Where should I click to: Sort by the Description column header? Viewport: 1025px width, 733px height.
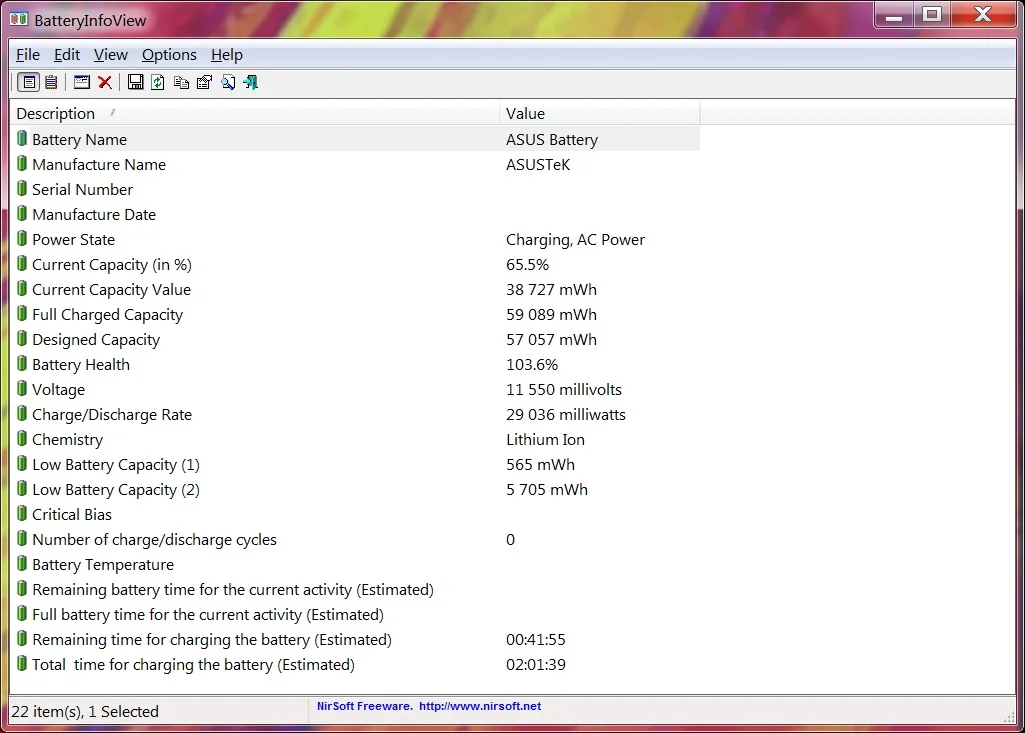coord(255,113)
